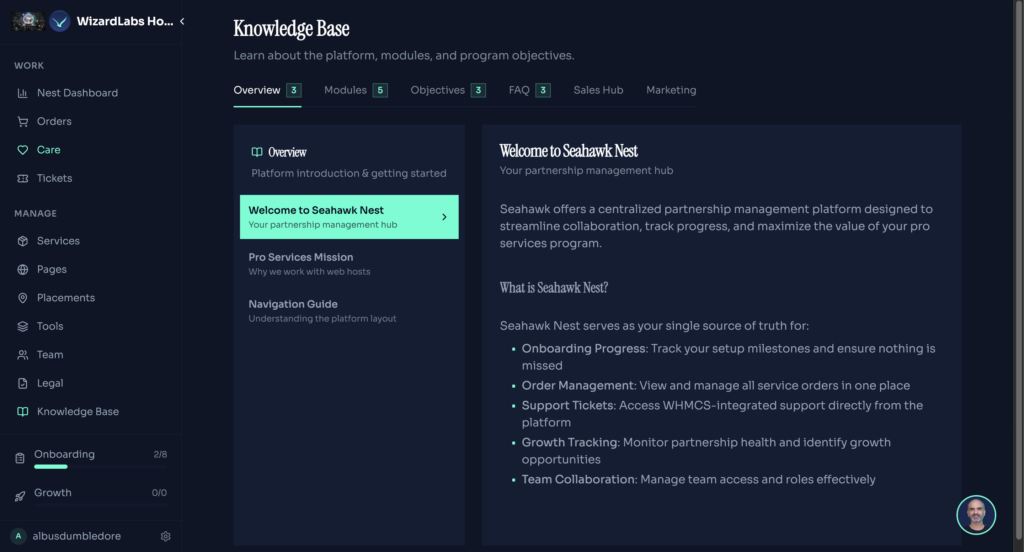
Task: Click settings gear beside albusdumbledore
Action: pos(166,536)
